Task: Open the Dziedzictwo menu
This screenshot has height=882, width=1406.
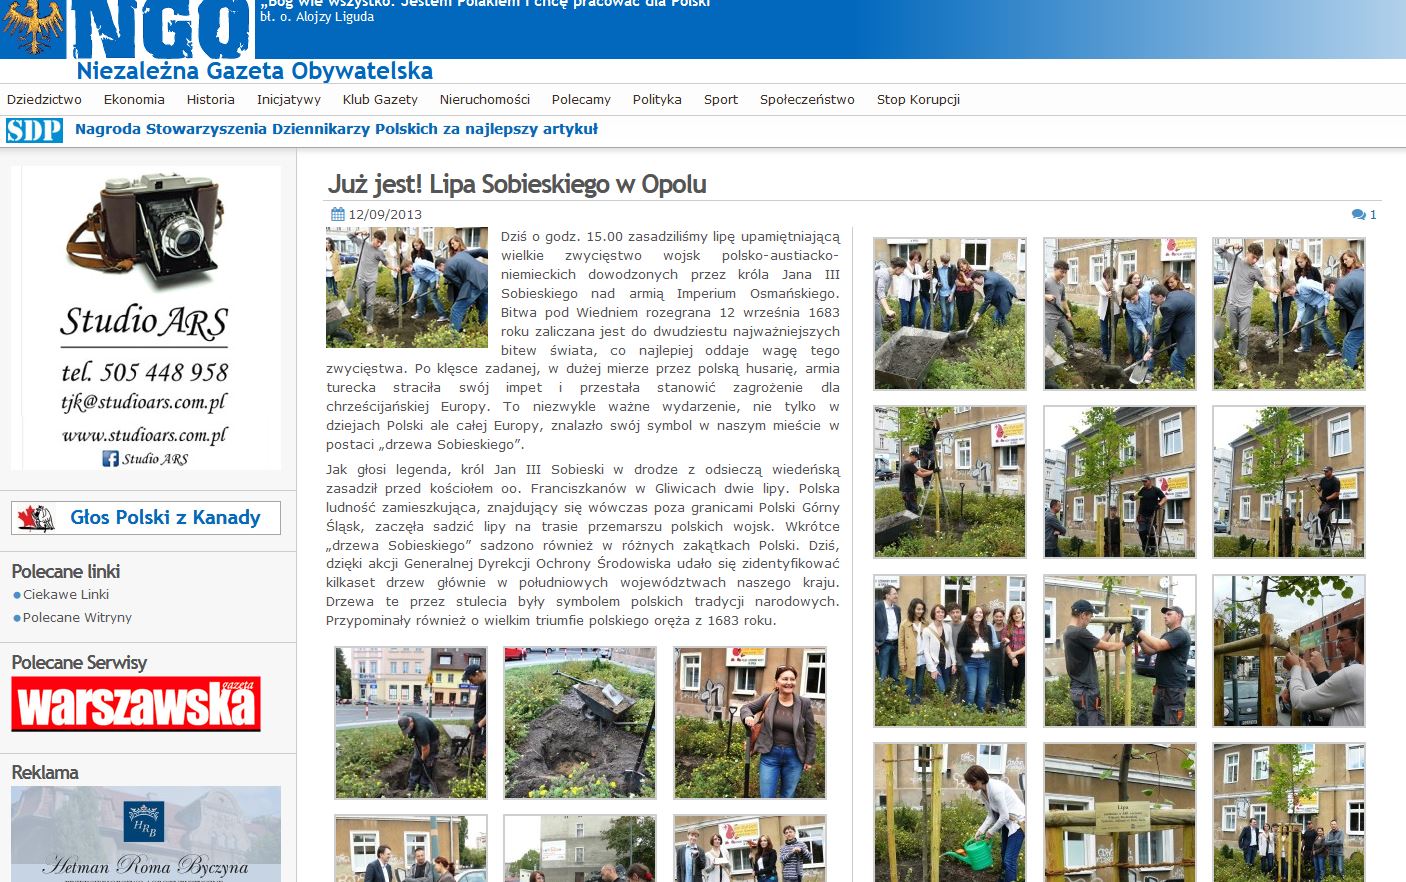Action: (x=44, y=99)
